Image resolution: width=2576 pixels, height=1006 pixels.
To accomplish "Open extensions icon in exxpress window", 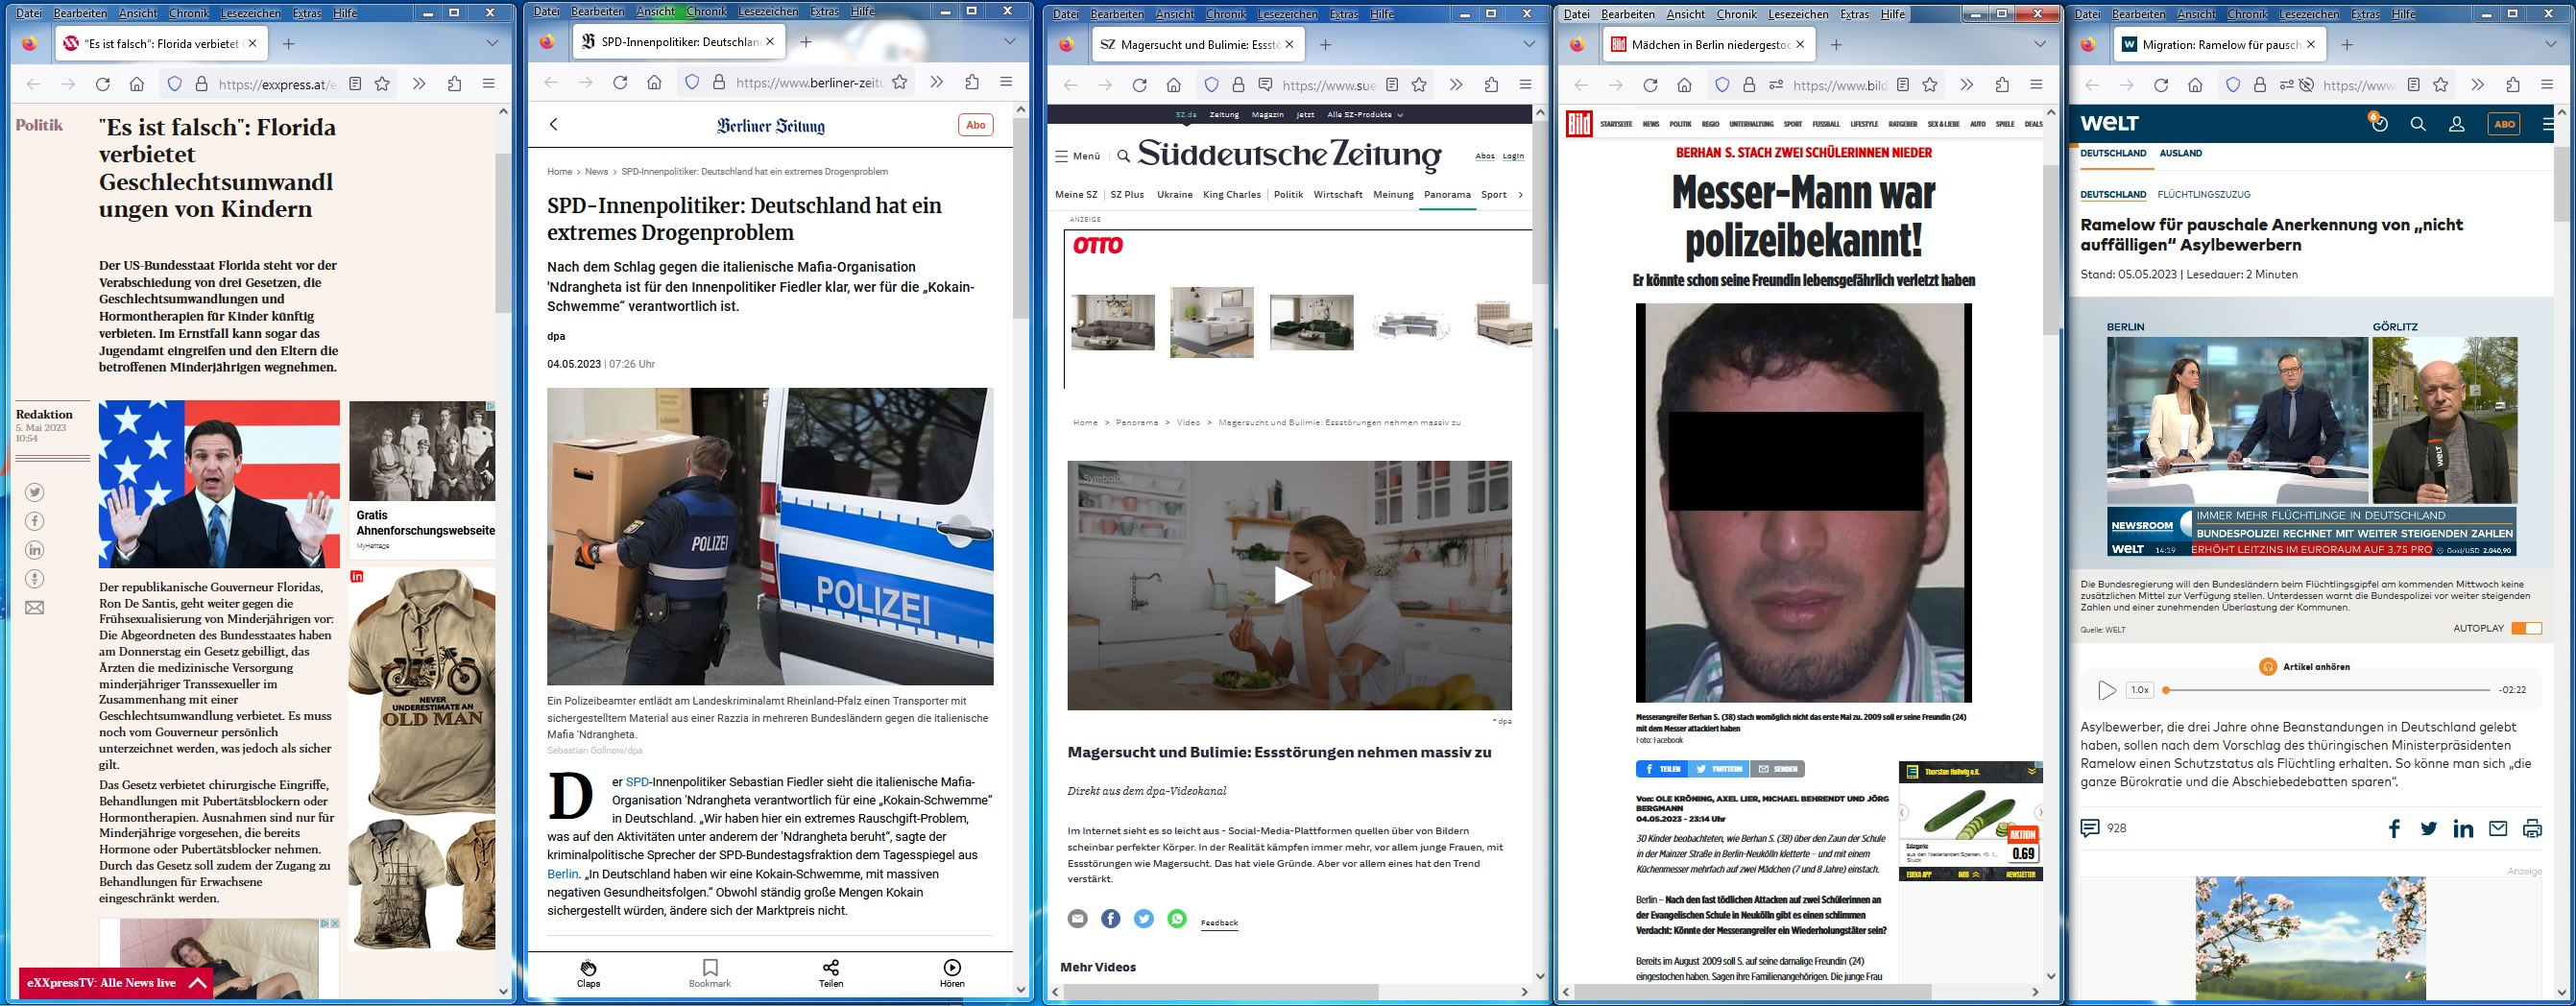I will pos(454,85).
